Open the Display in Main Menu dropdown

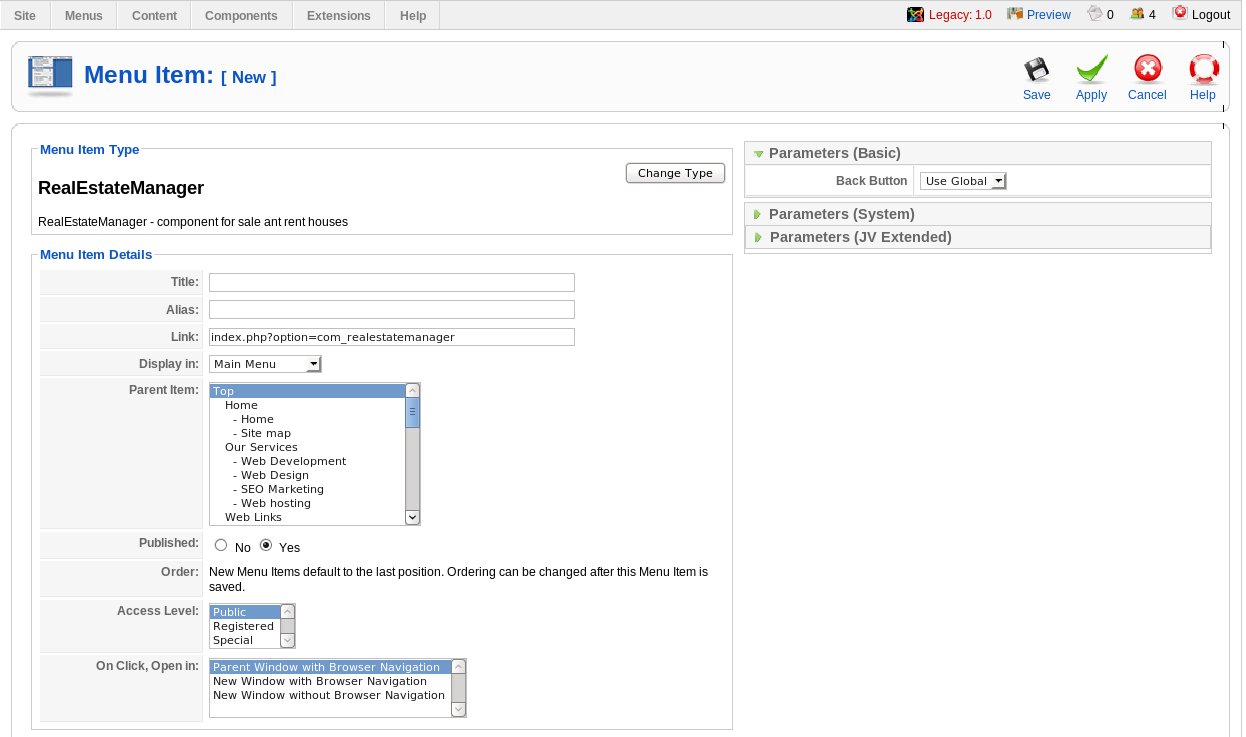(265, 364)
